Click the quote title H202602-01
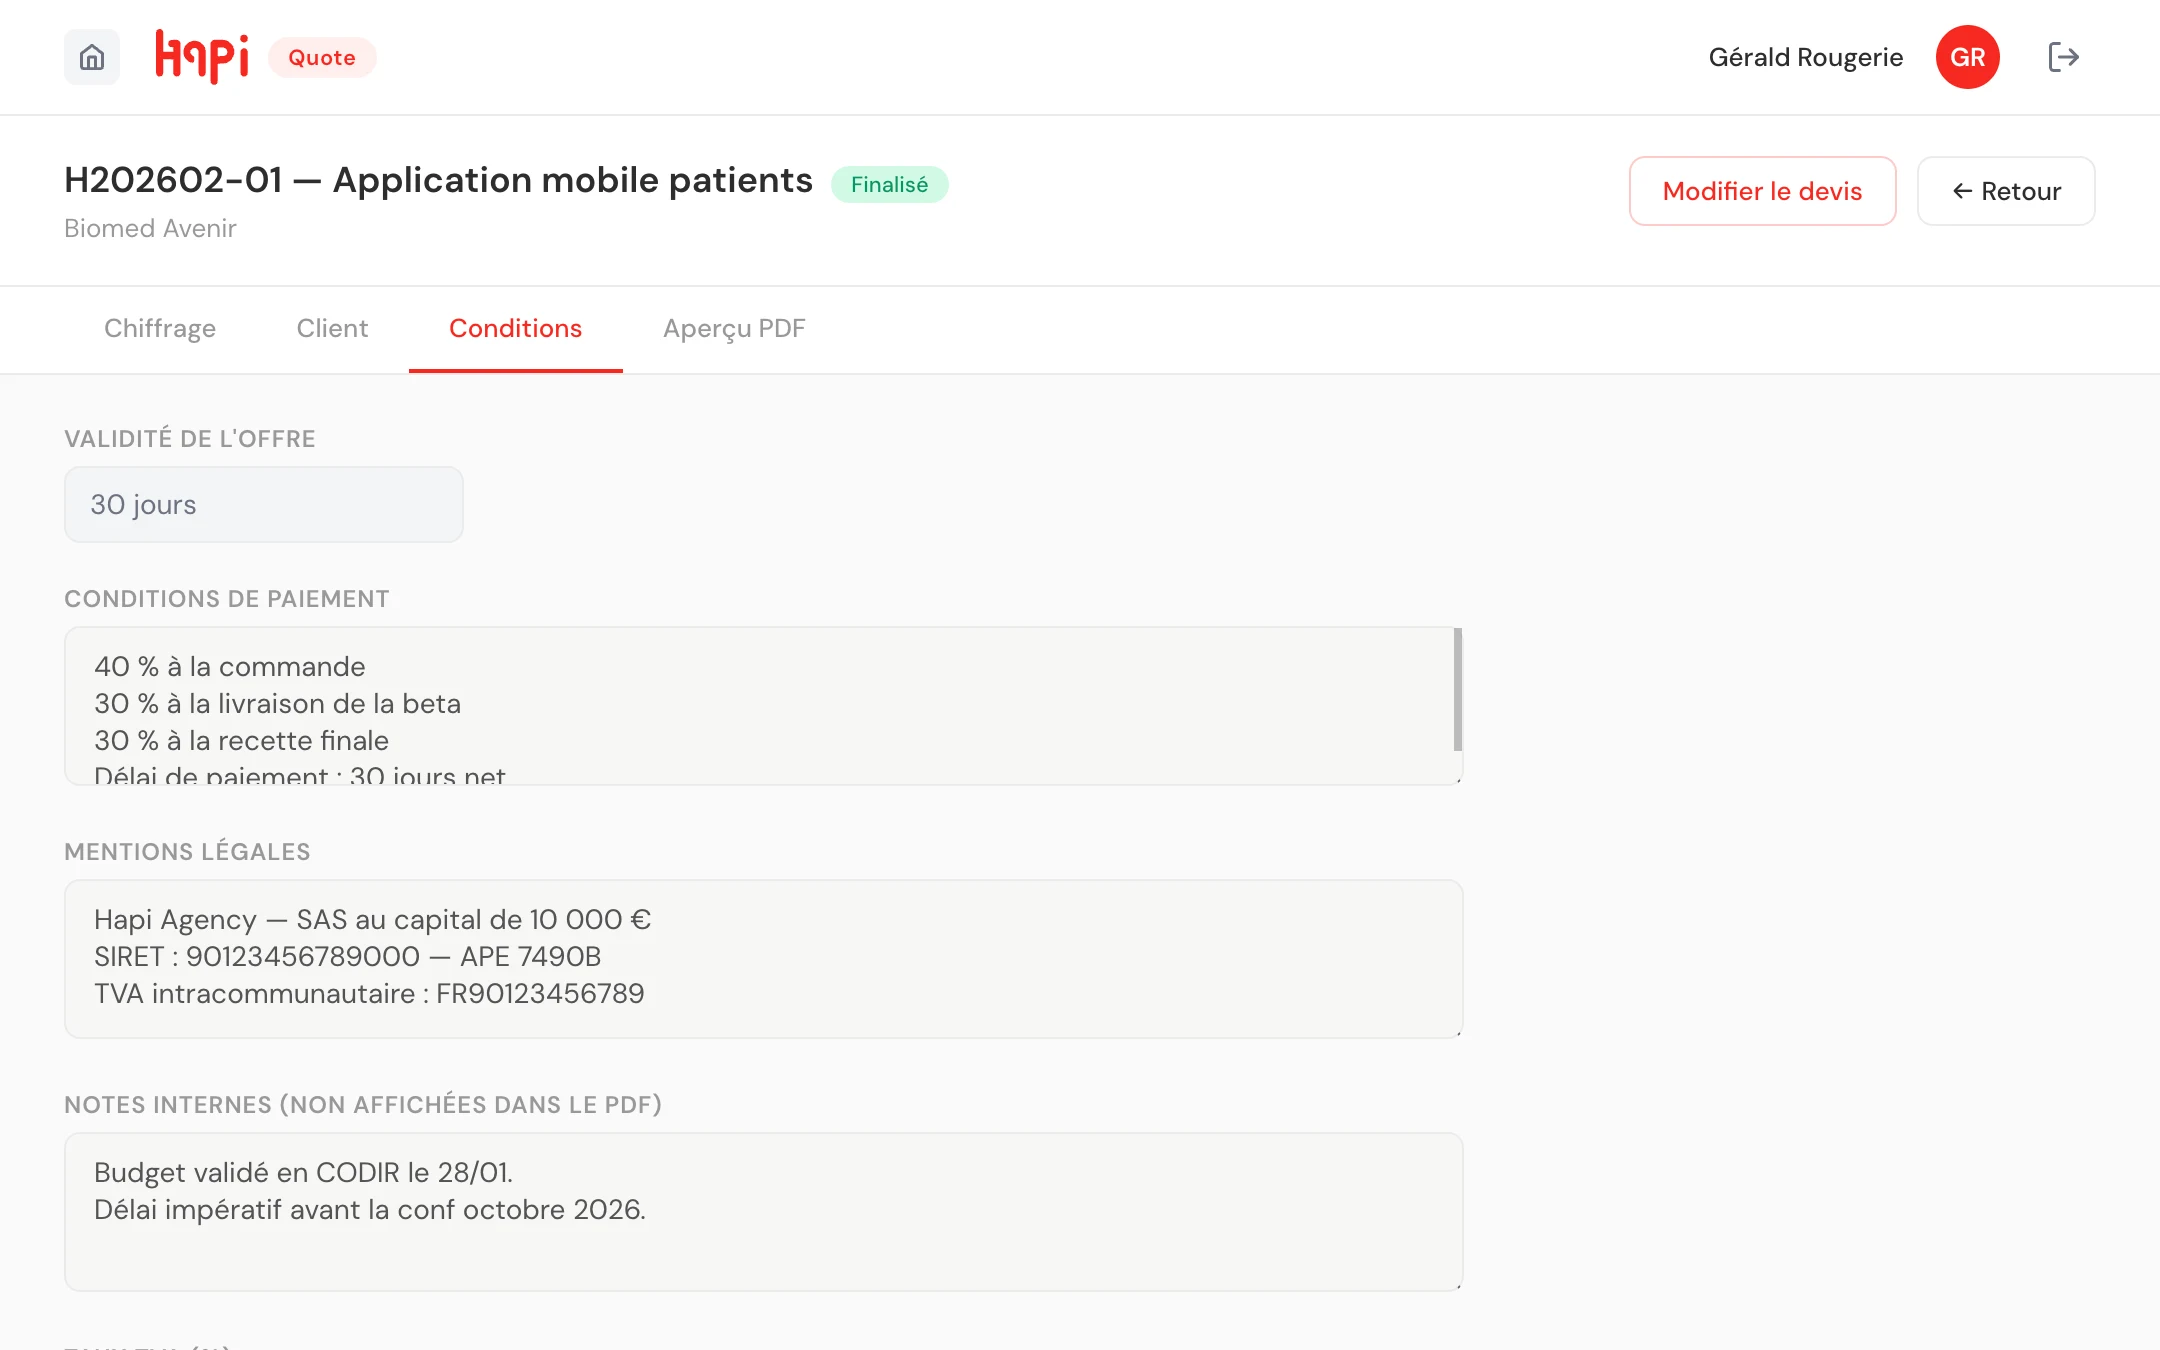The image size is (2160, 1350). tap(438, 180)
